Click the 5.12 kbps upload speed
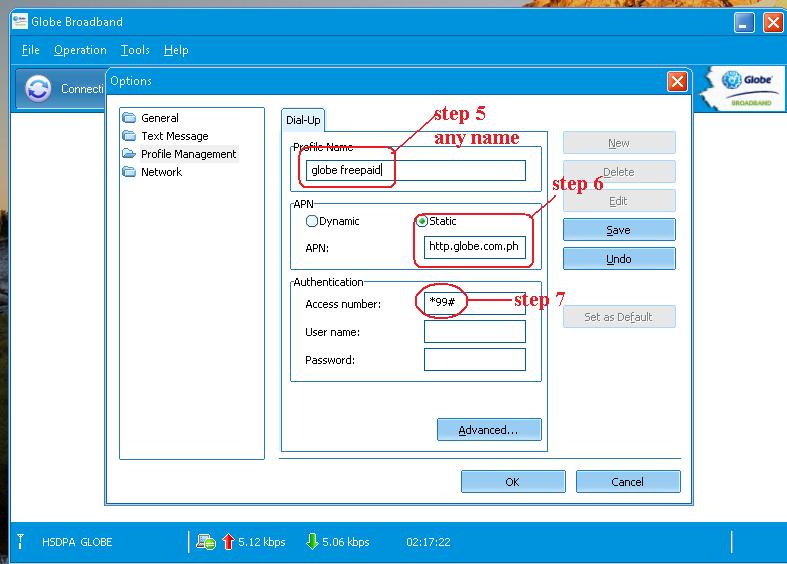The image size is (787, 564). click(x=261, y=542)
